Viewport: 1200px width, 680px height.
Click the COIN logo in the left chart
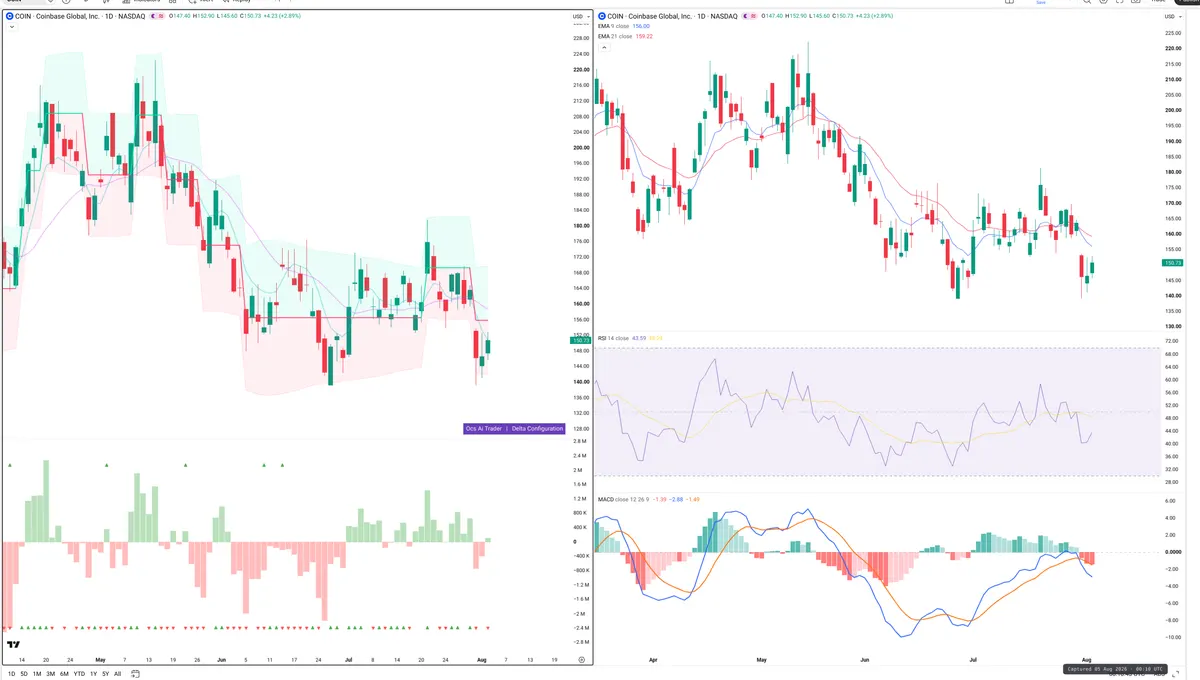point(9,16)
